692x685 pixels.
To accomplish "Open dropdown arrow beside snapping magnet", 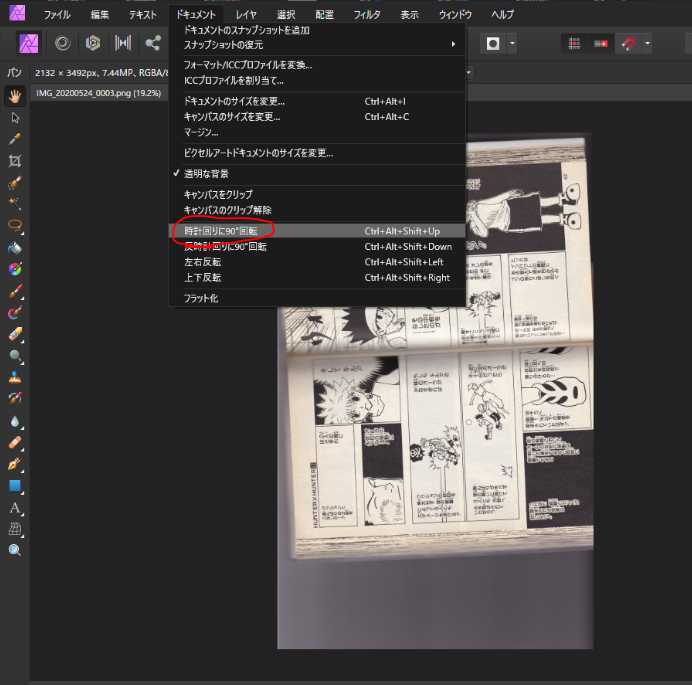I will (x=648, y=44).
